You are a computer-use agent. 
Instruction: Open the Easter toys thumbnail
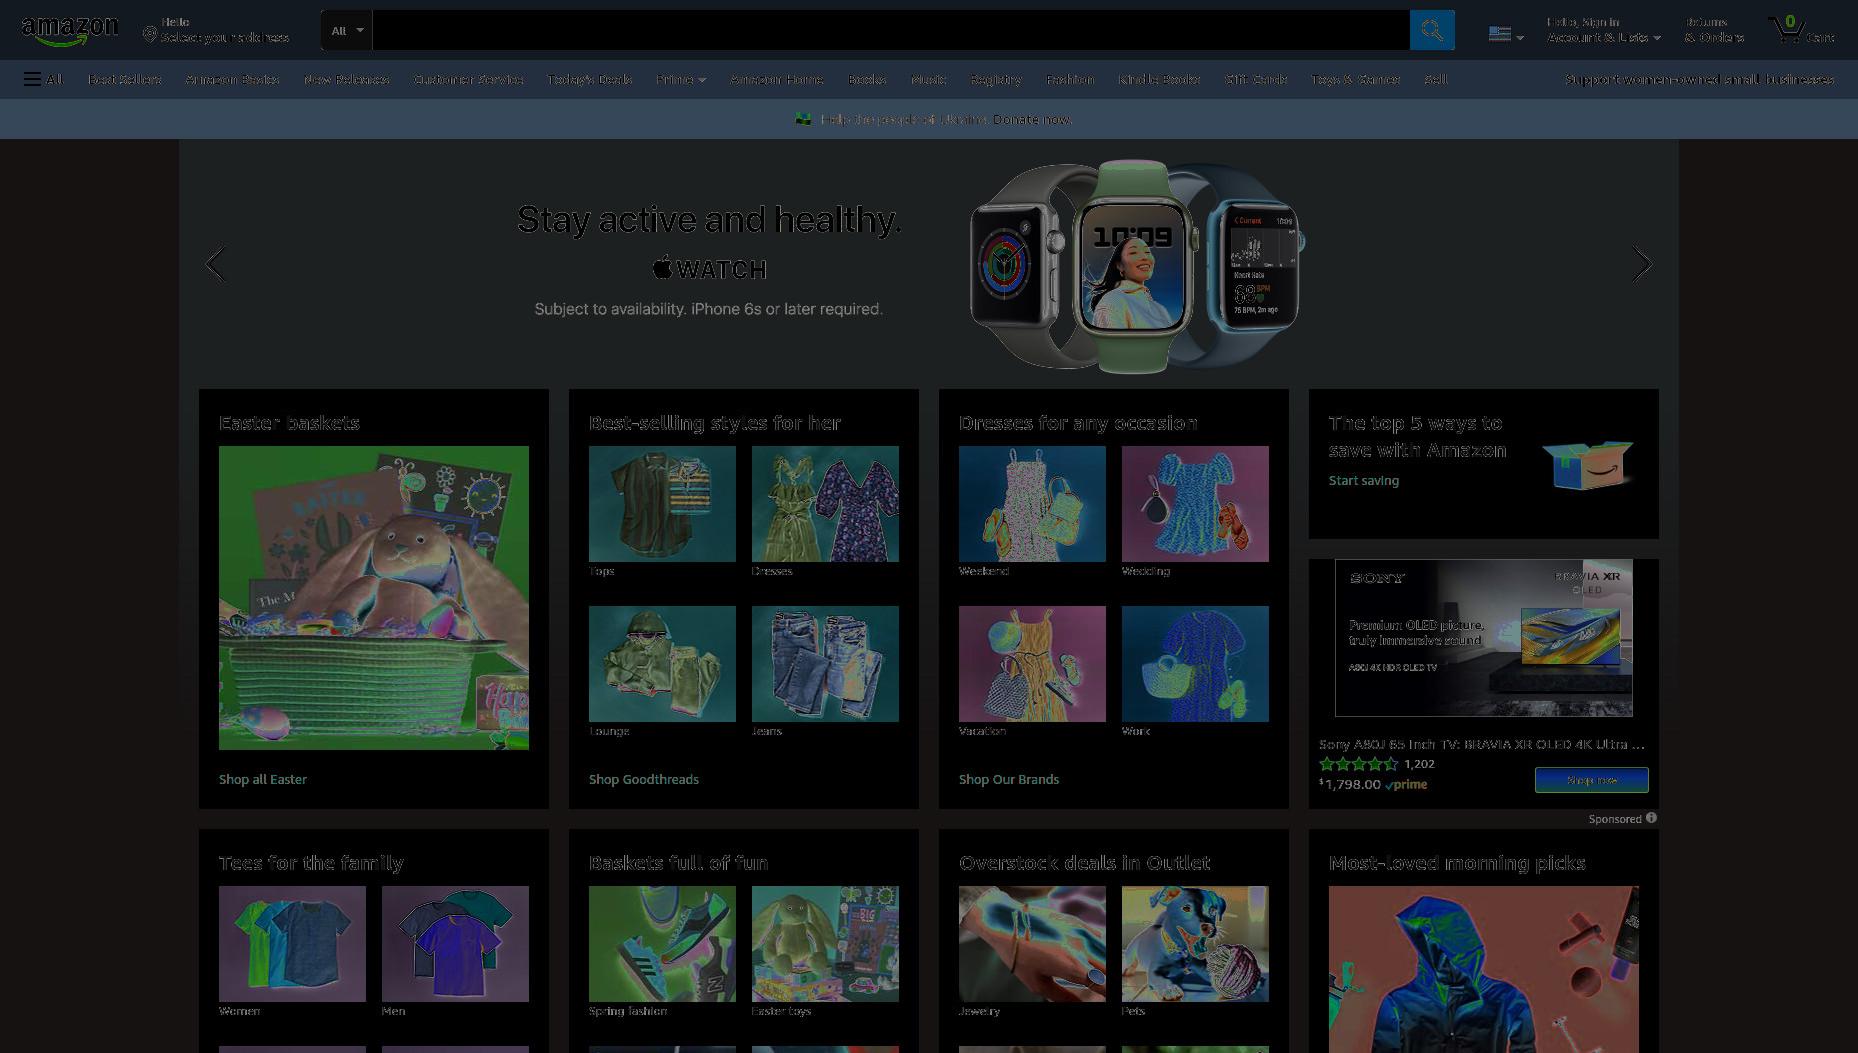coord(825,944)
